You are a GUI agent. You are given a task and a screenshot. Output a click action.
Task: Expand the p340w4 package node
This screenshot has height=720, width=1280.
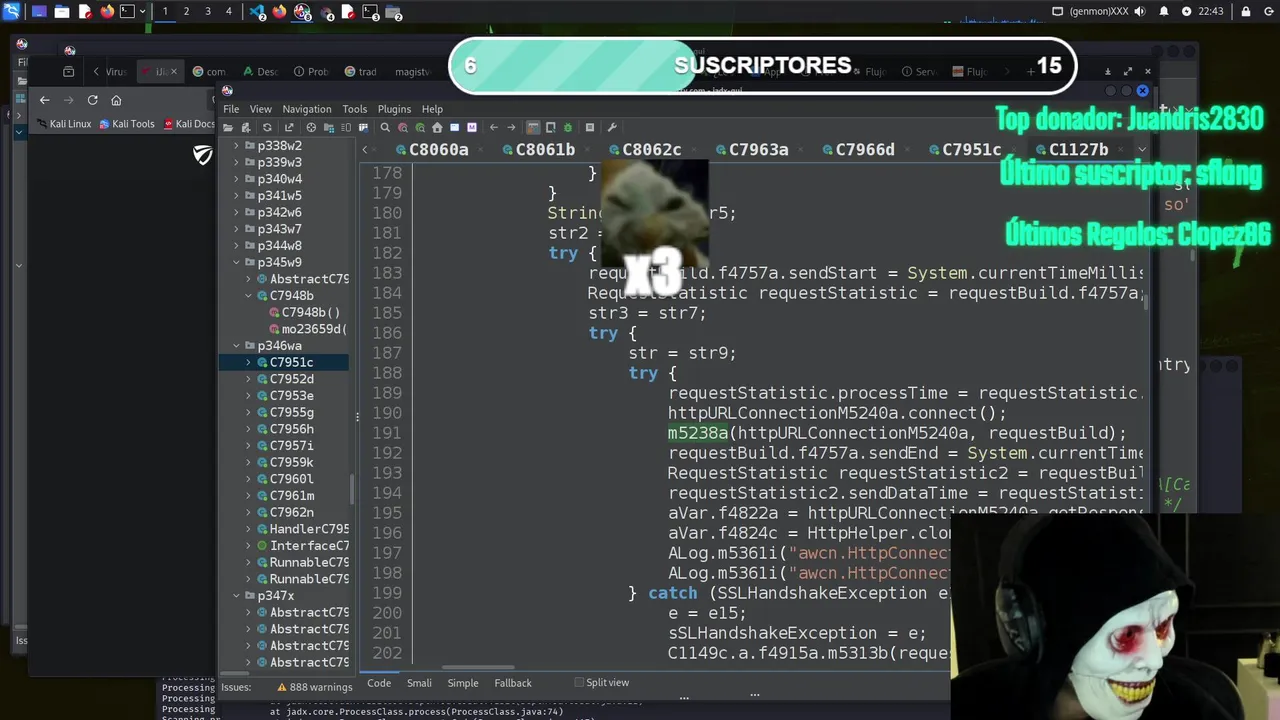pyautogui.click(x=237, y=179)
